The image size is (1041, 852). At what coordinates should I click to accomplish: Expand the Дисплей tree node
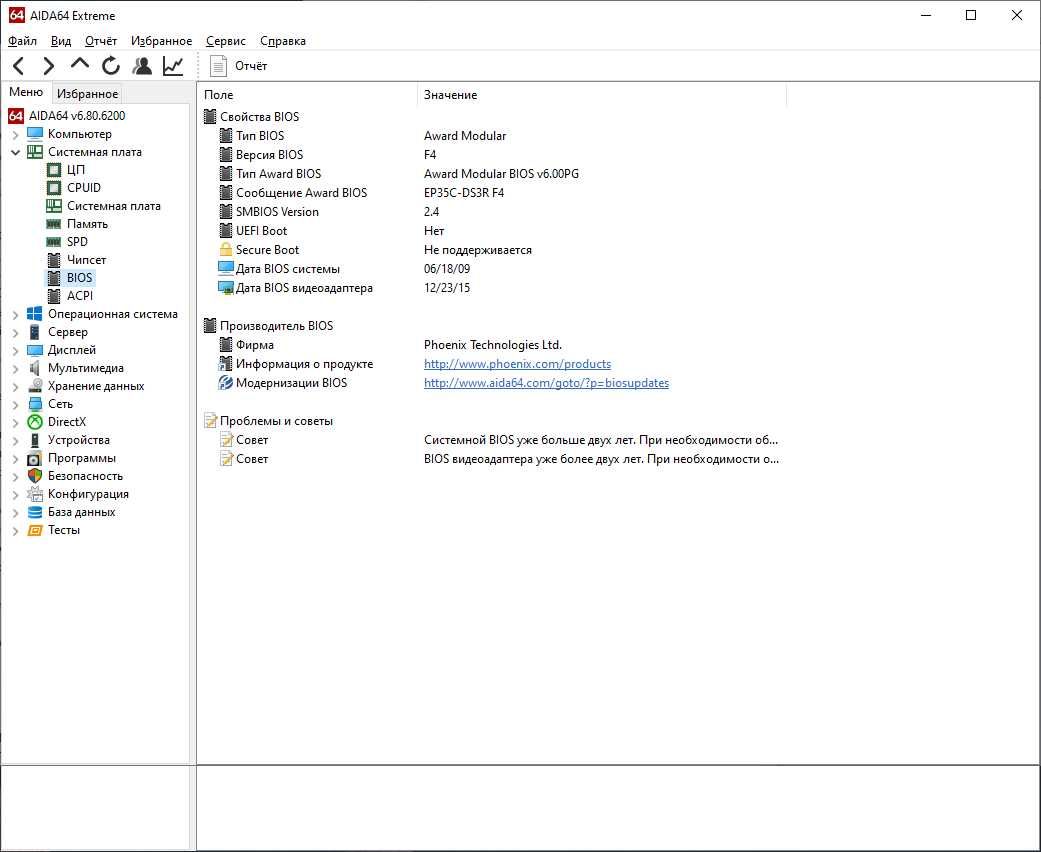click(15, 350)
